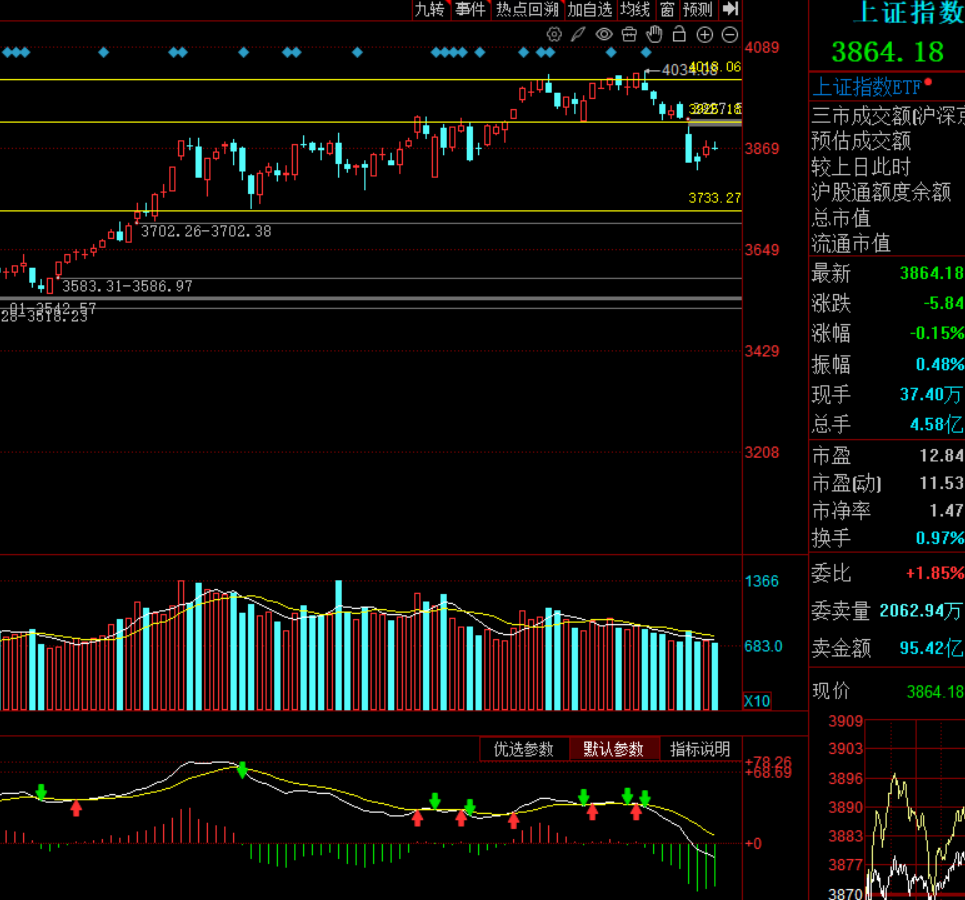The height and width of the screenshot is (900, 965).
Task: Open the 预测 forecast option
Action: coord(698,9)
